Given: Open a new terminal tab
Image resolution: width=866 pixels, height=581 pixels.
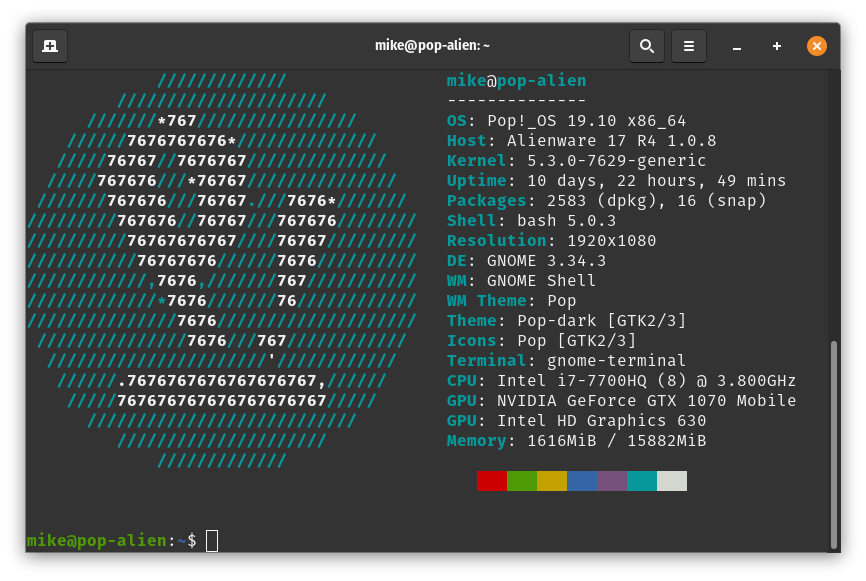Looking at the screenshot, I should click(x=50, y=46).
